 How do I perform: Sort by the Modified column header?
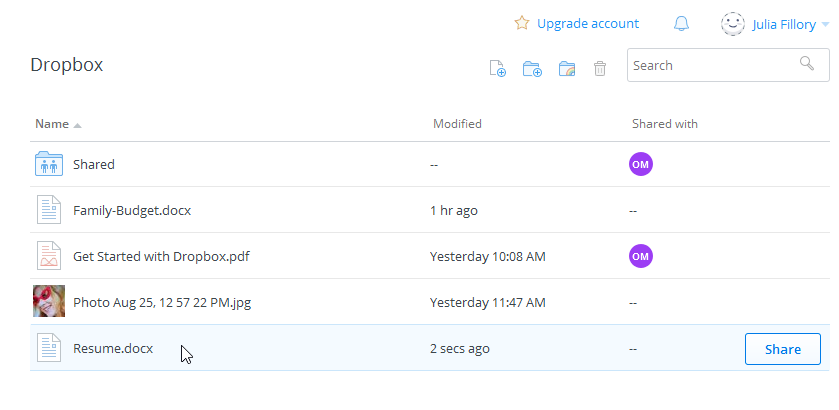tap(457, 124)
